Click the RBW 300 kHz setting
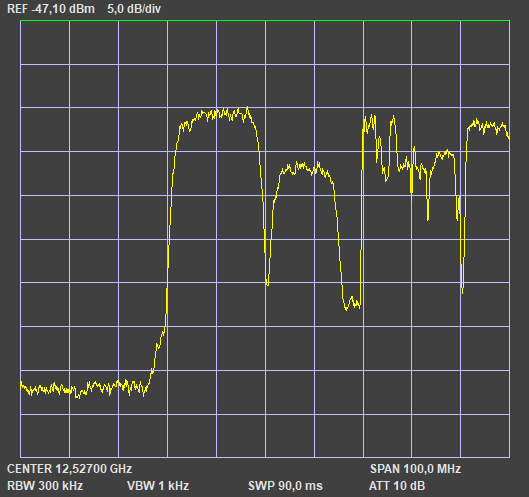The width and height of the screenshot is (529, 497). coord(45,486)
